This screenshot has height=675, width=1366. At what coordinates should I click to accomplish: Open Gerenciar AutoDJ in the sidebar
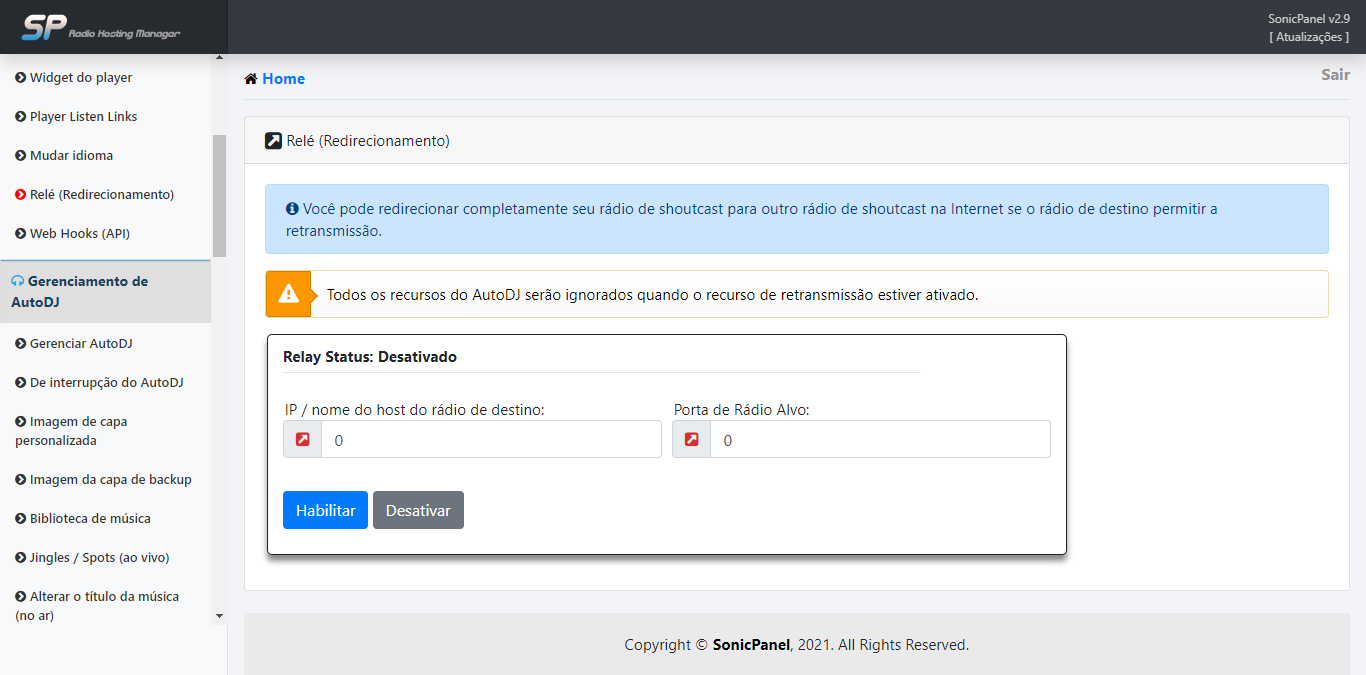pos(81,344)
